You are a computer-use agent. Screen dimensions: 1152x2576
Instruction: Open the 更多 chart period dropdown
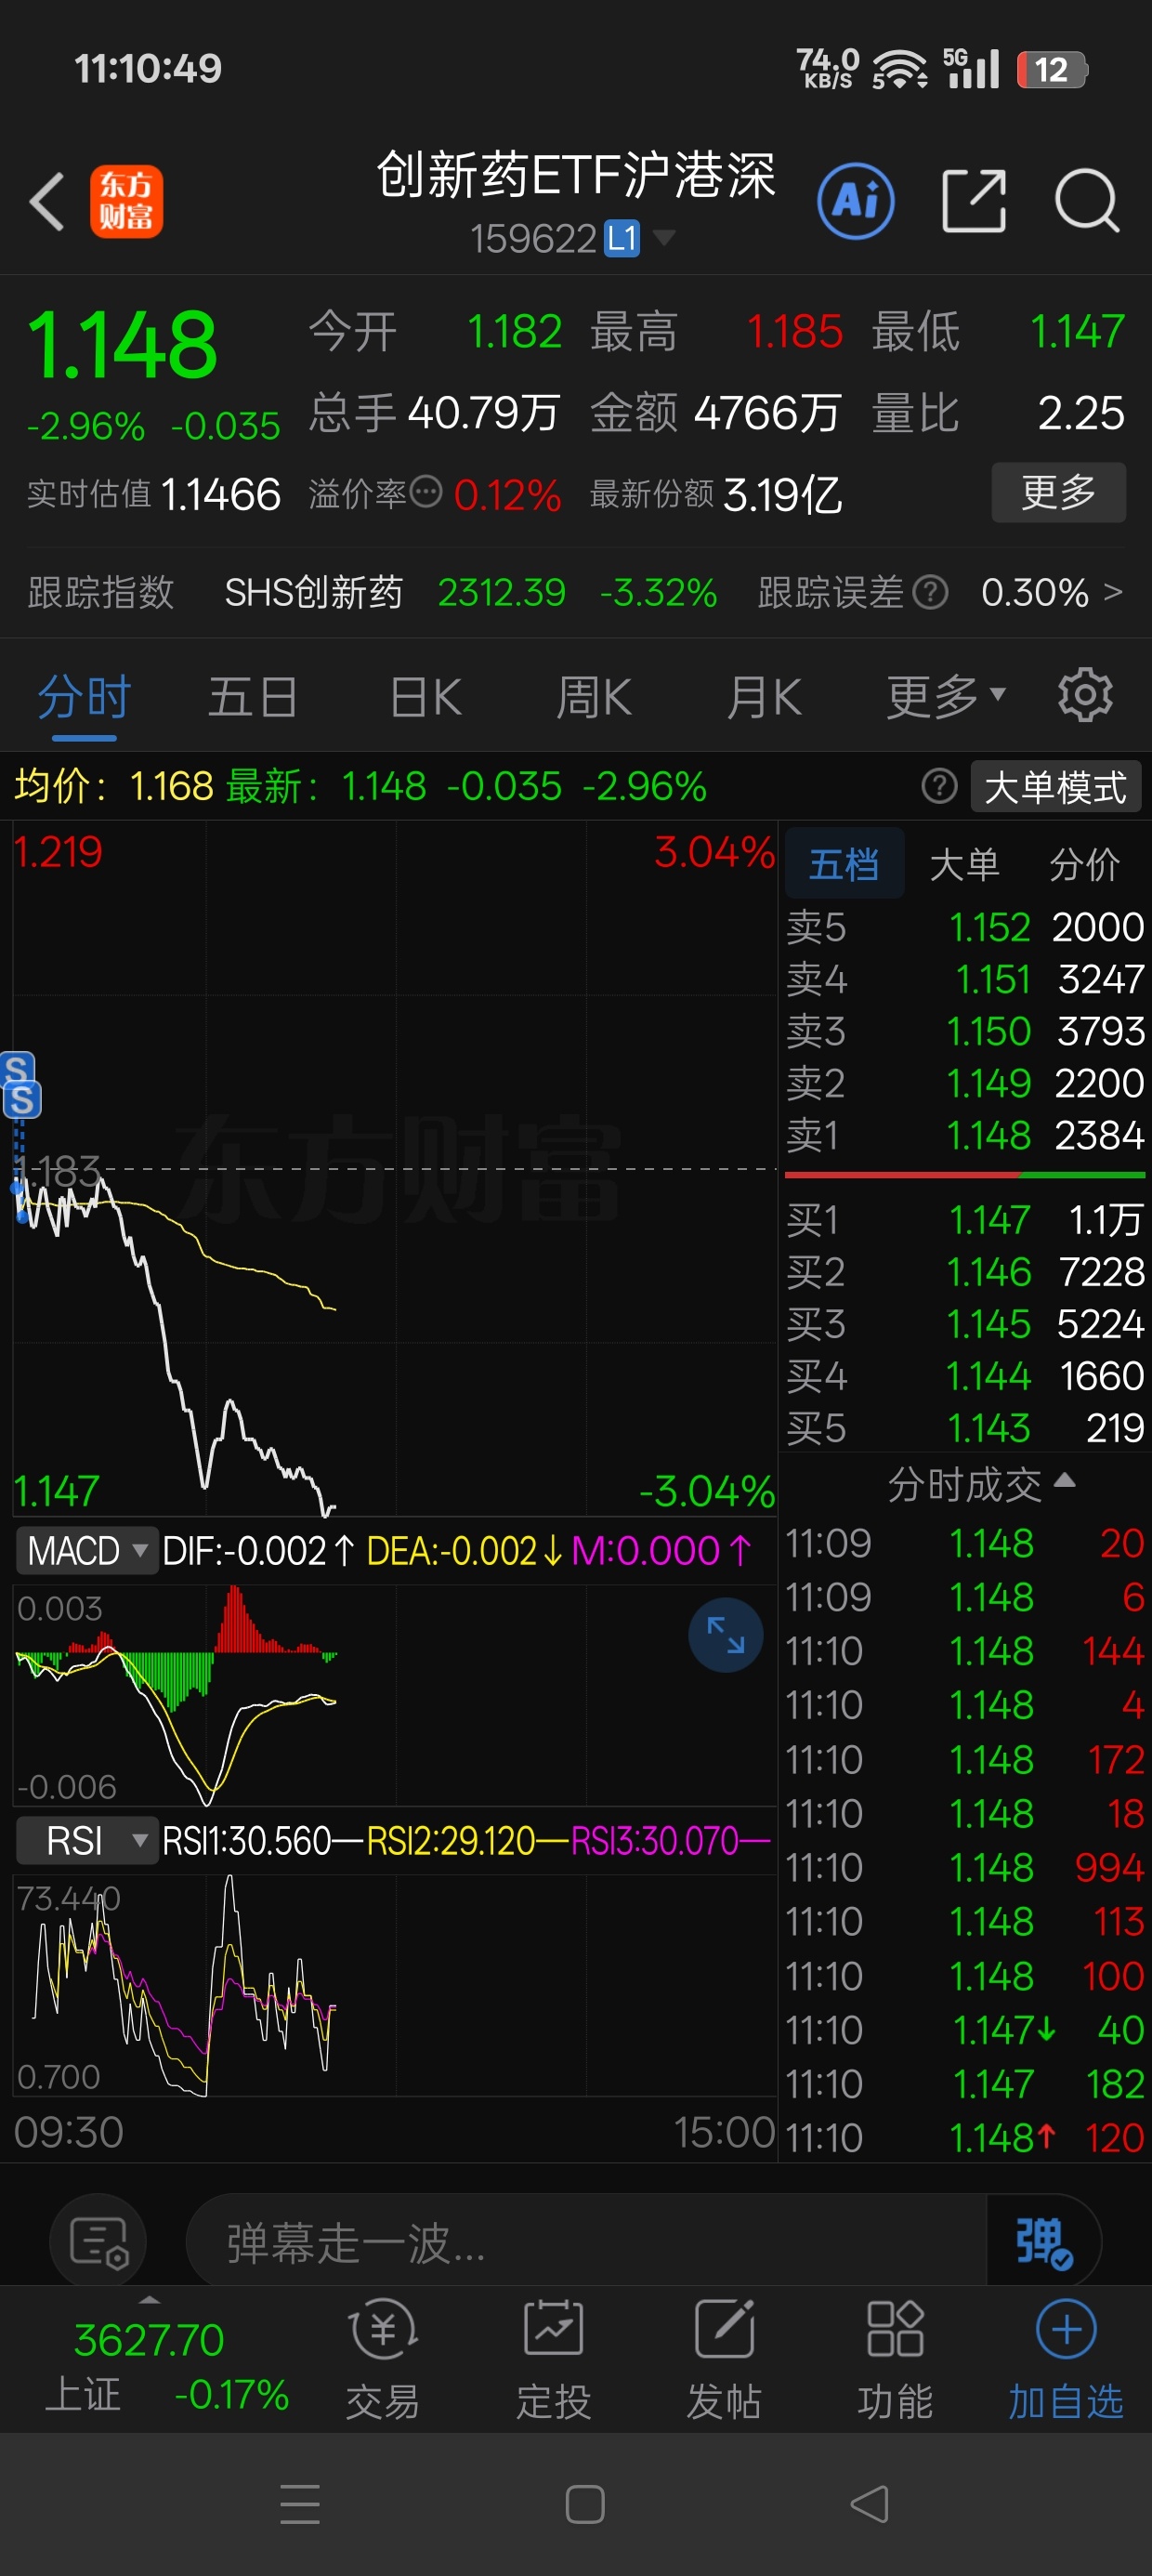945,696
